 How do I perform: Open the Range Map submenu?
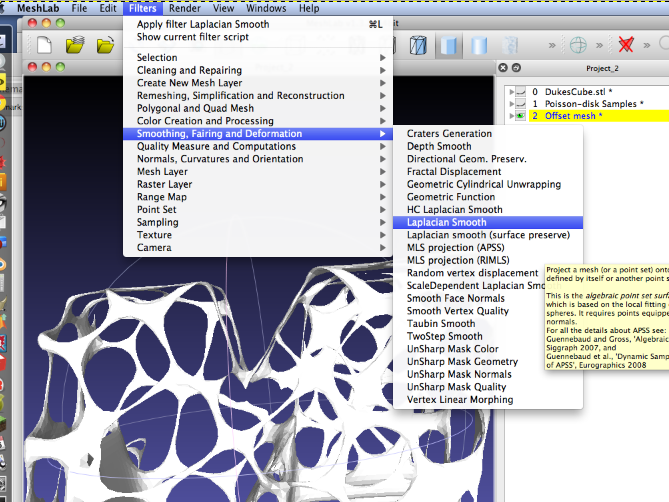click(258, 197)
